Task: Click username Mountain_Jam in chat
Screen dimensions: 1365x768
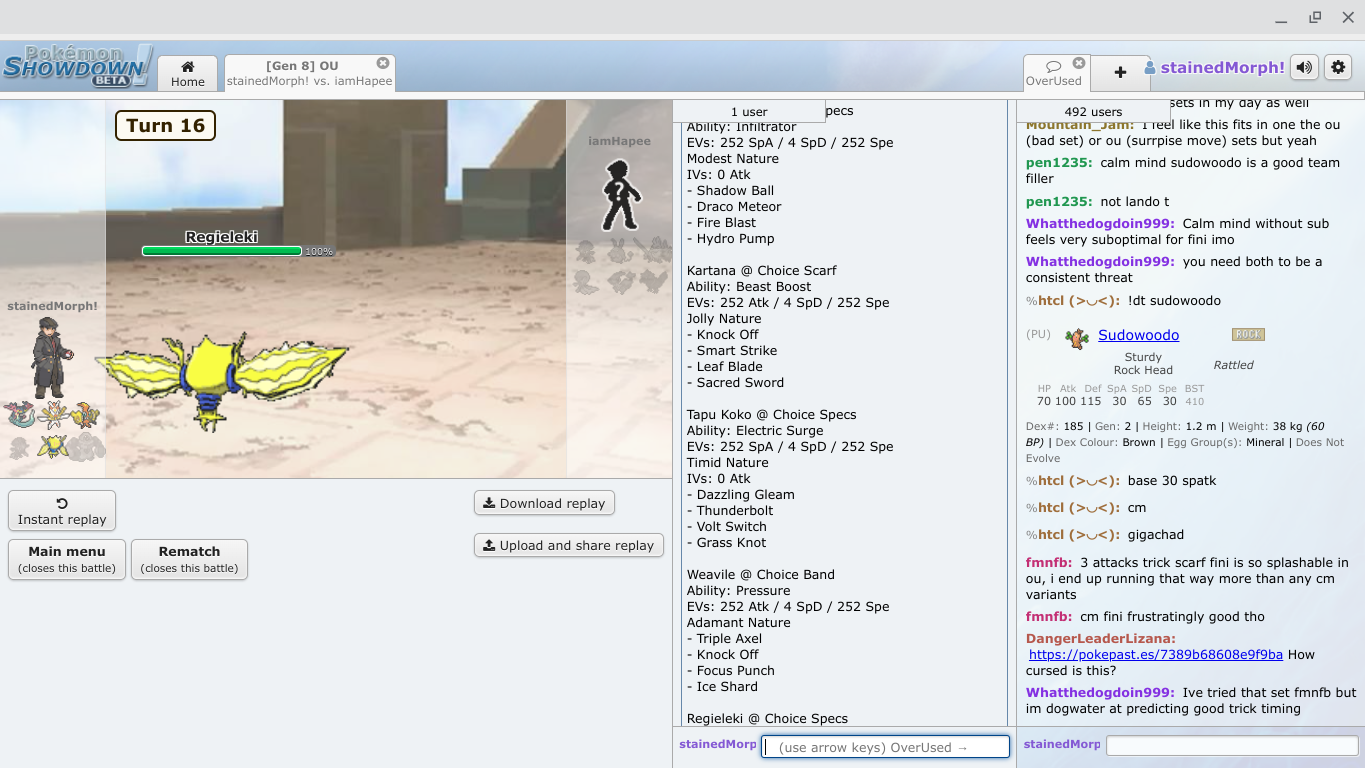Action: point(1080,125)
